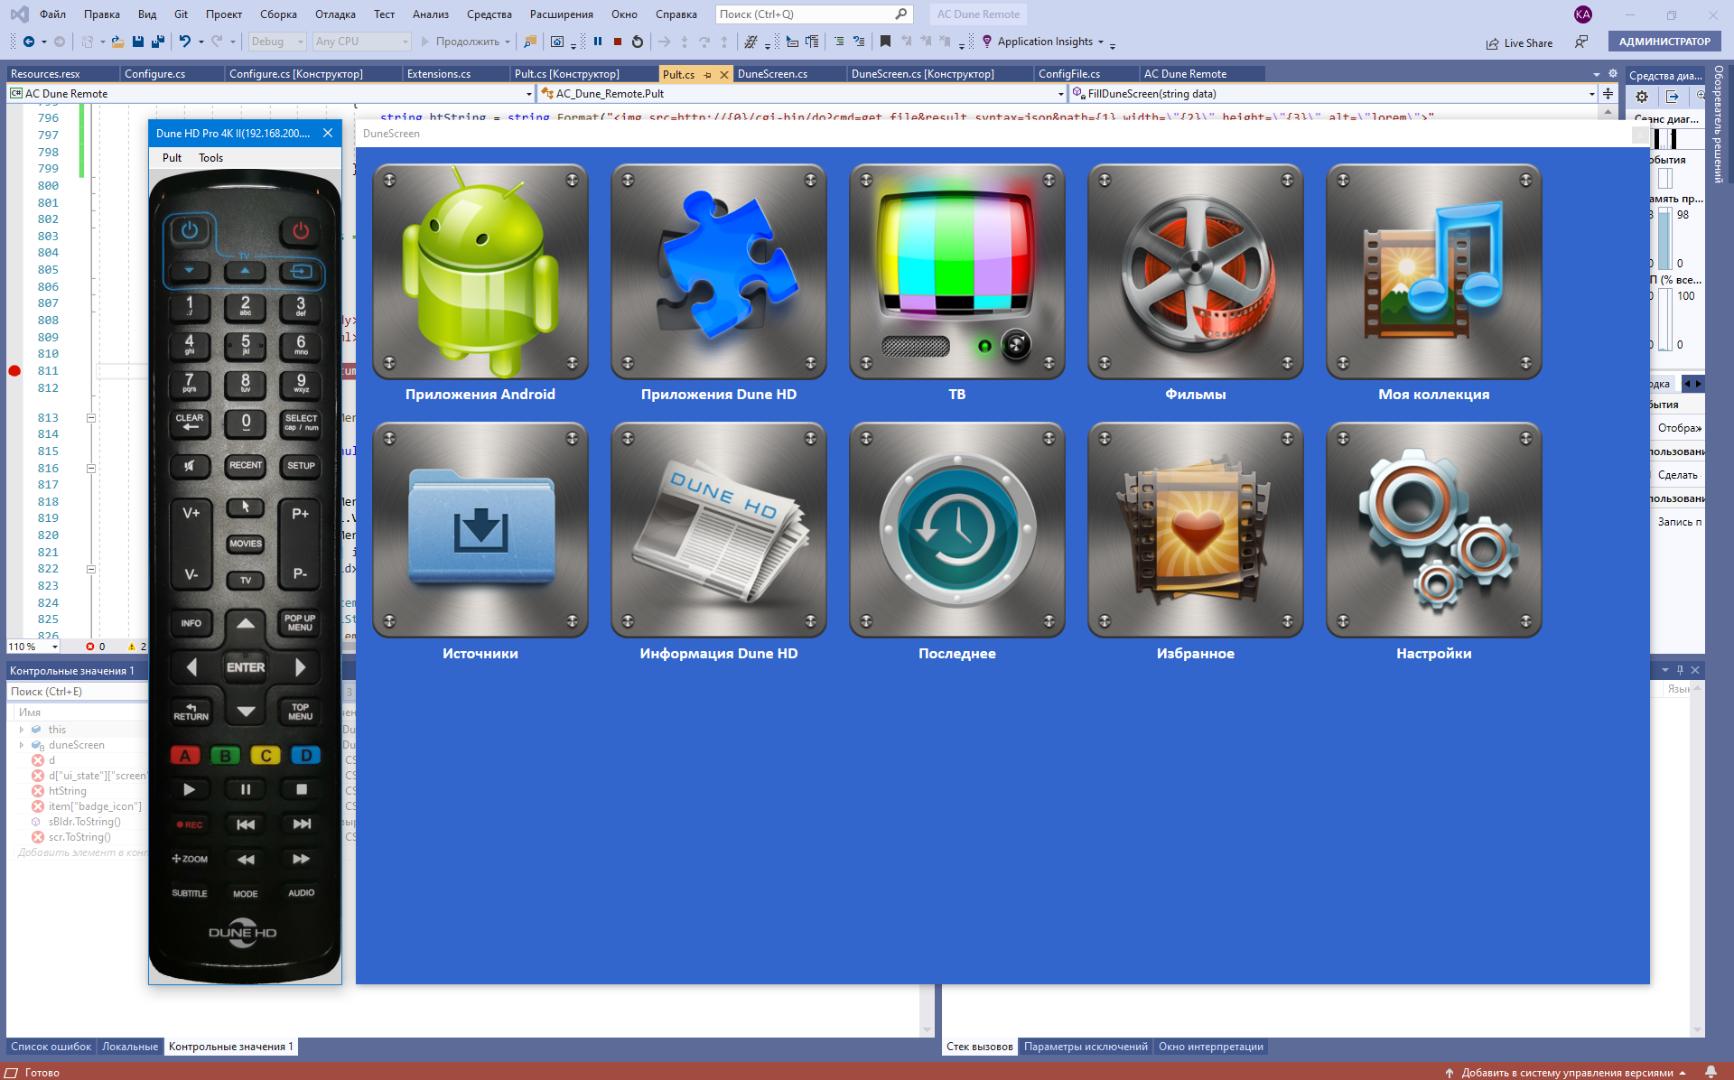Open the Recent clock icon
This screenshot has width=1734, height=1080.
coord(957,530)
